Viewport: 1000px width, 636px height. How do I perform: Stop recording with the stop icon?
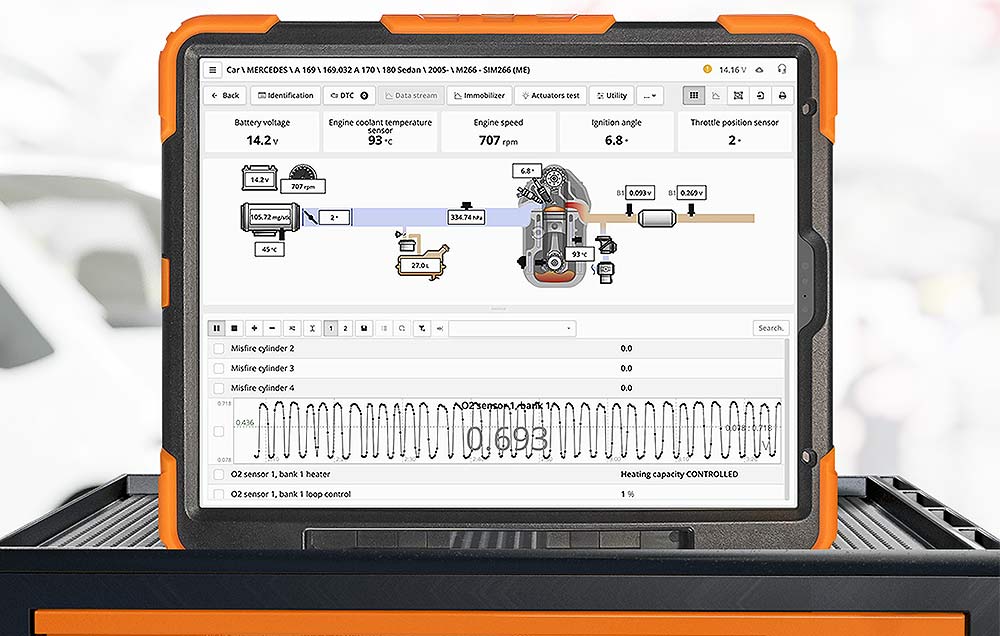(234, 328)
